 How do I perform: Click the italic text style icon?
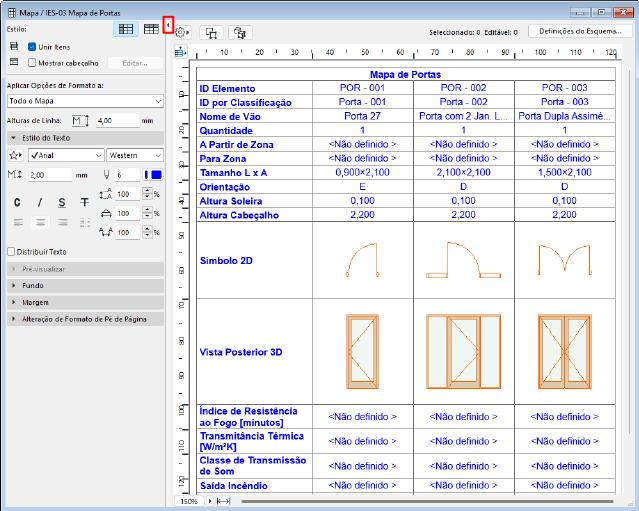click(39, 202)
